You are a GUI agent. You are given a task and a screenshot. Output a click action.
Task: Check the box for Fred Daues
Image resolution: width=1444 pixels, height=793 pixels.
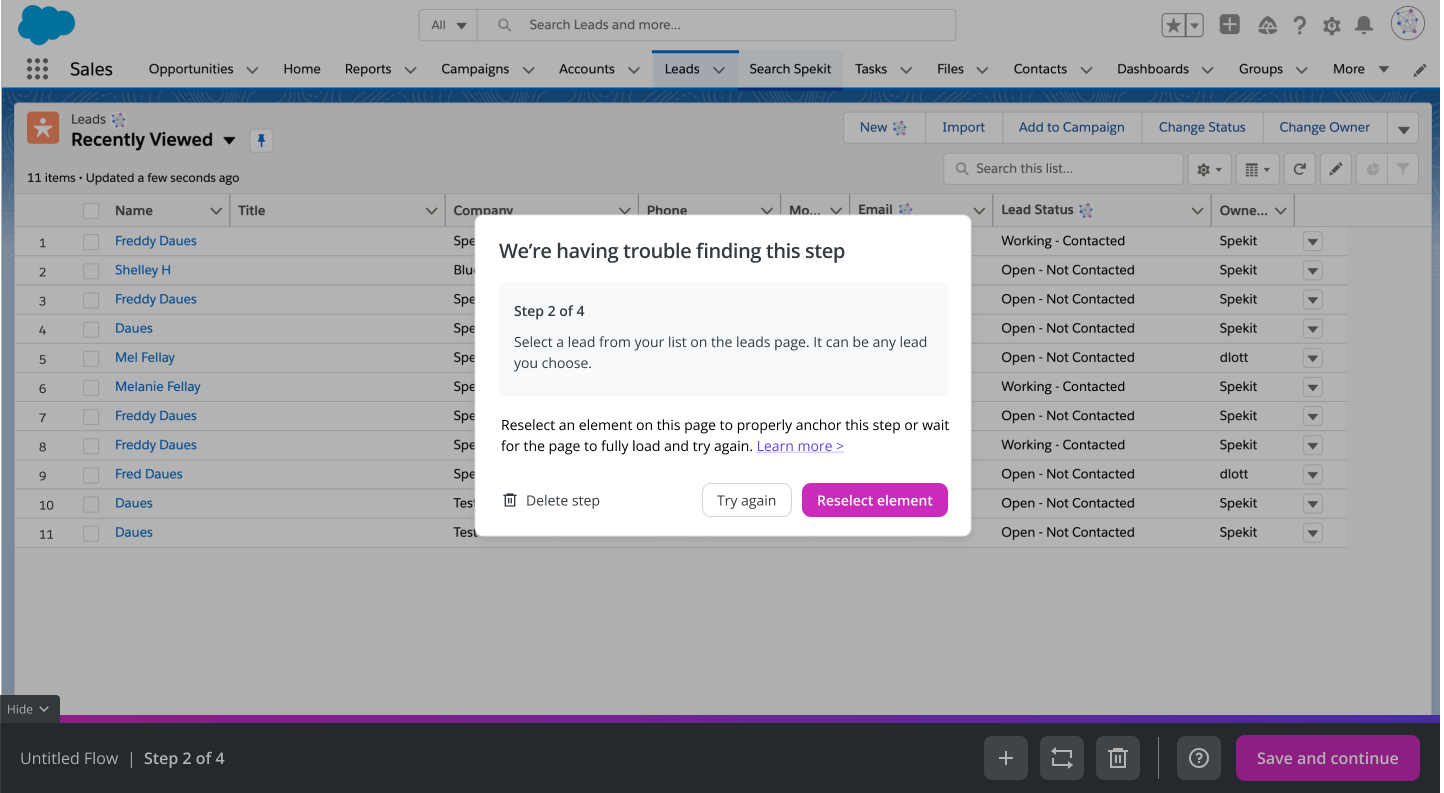click(x=91, y=475)
